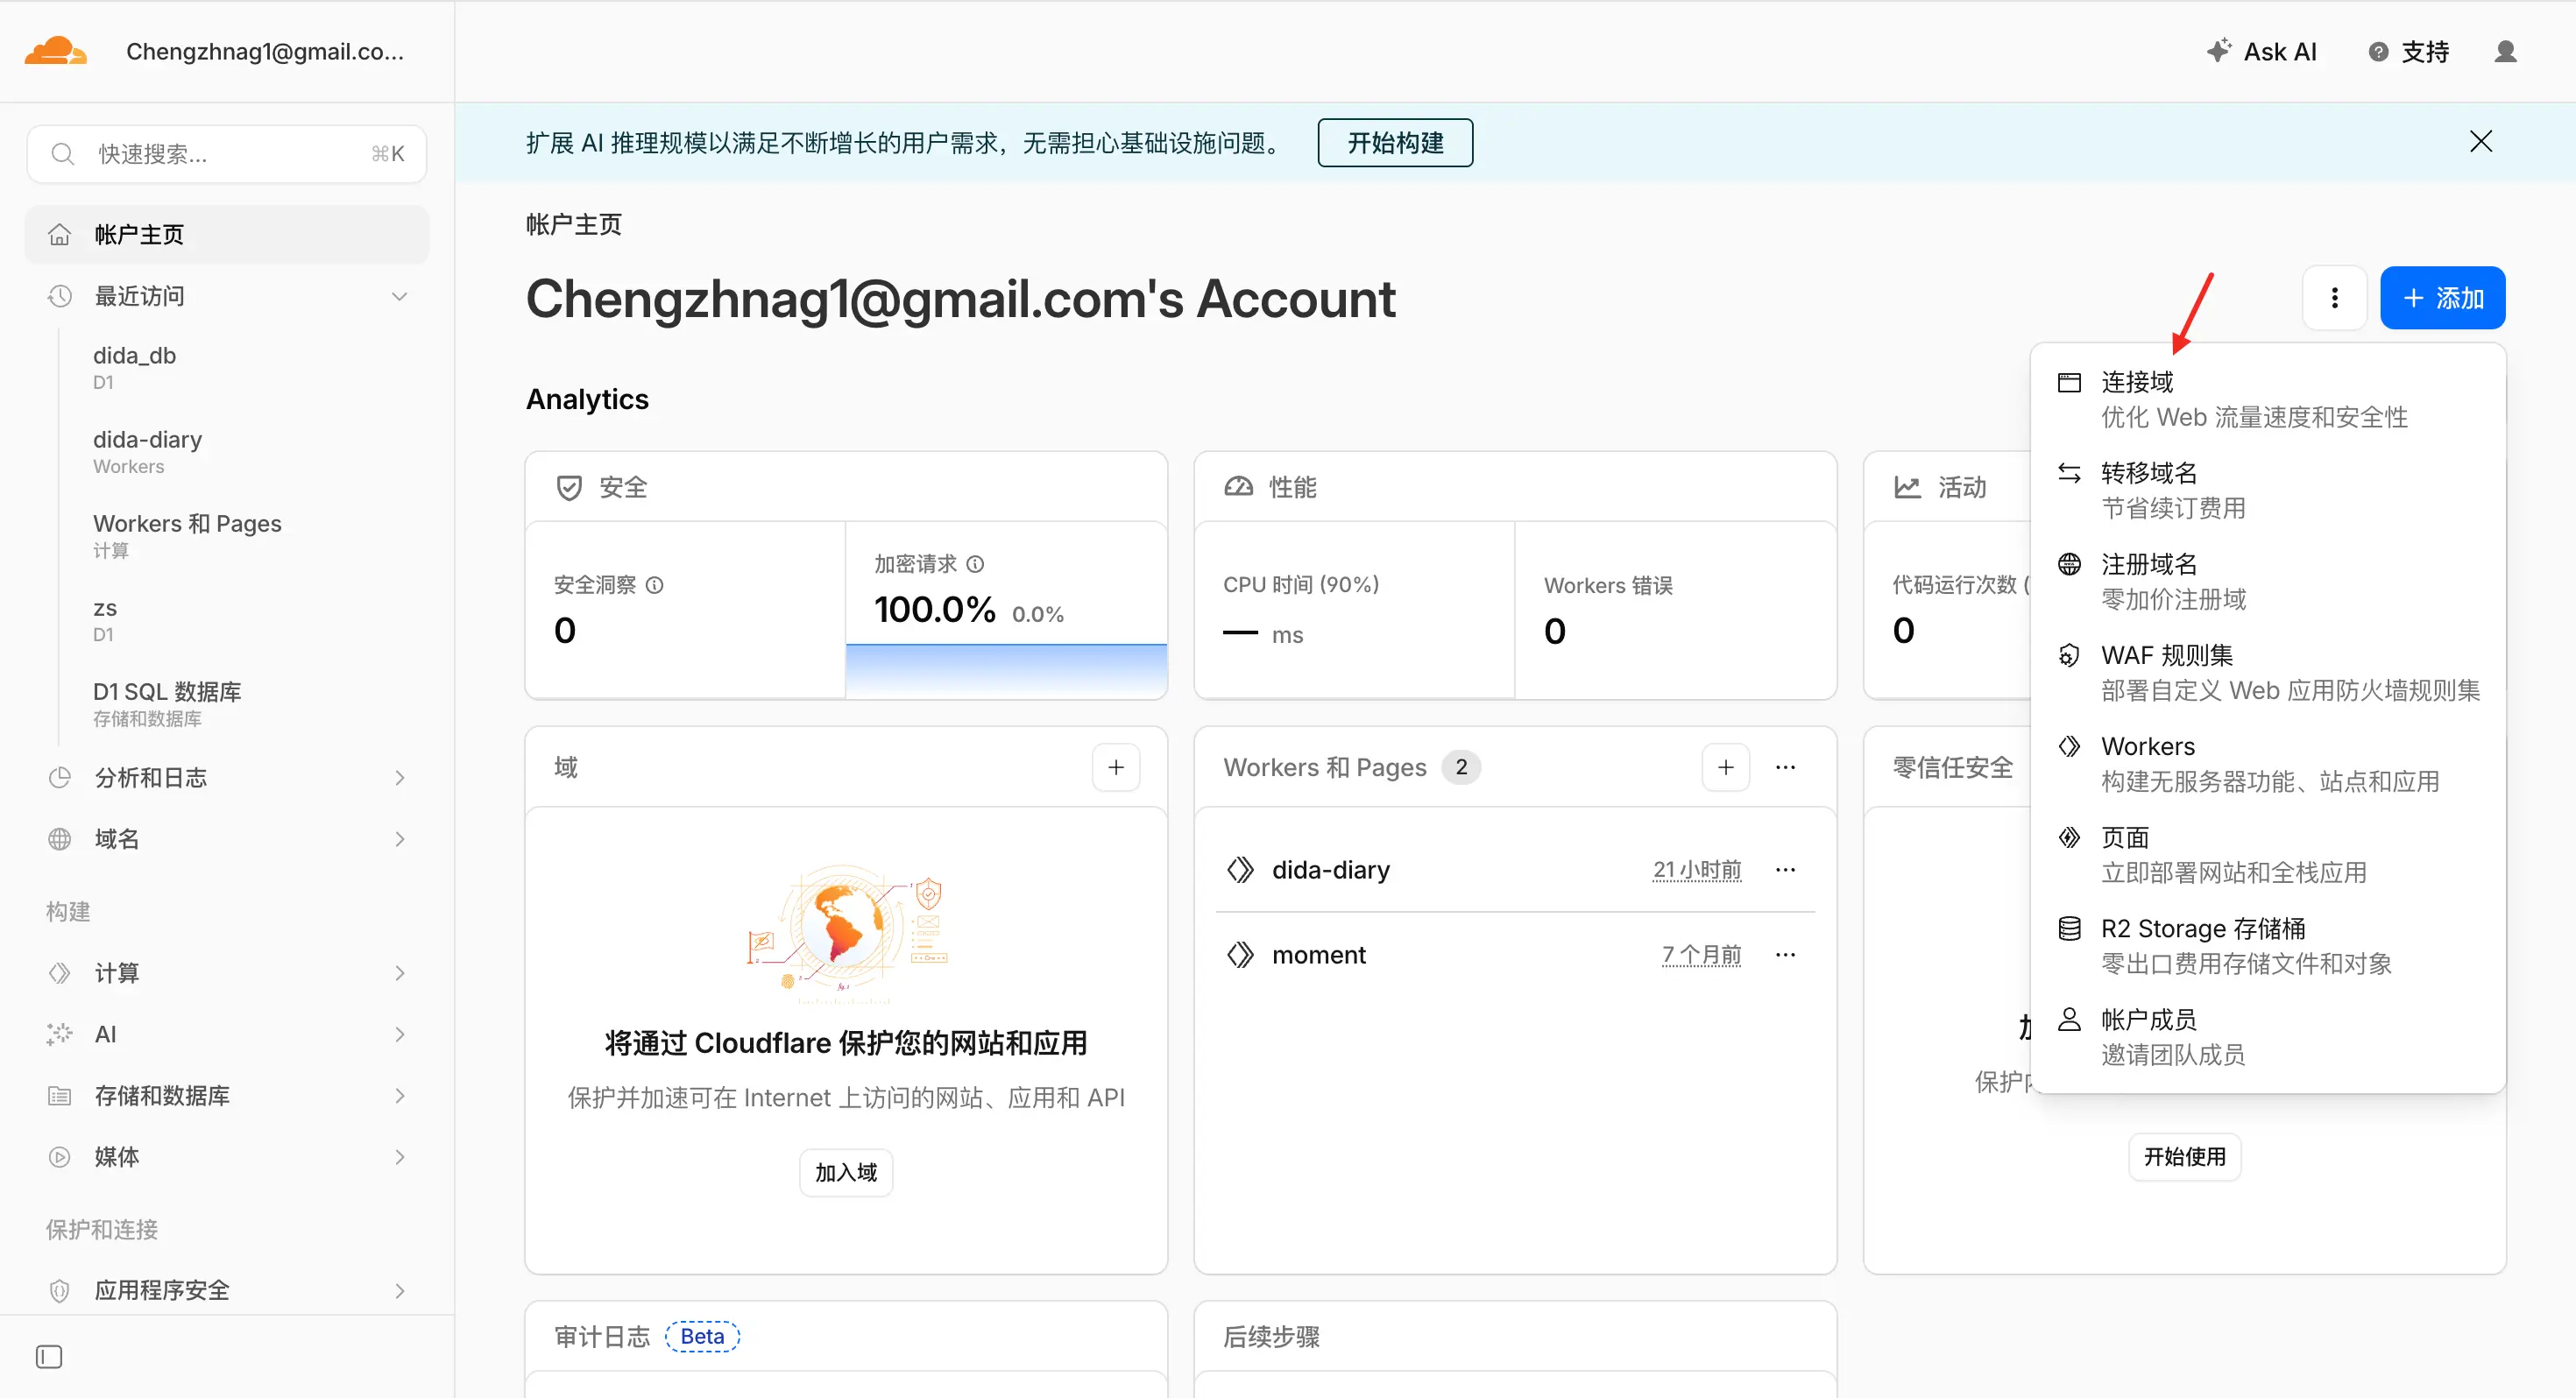Viewport: 2576px width, 1398px height.
Task: Click the Cloudflare logo icon
Action: click(x=55, y=51)
